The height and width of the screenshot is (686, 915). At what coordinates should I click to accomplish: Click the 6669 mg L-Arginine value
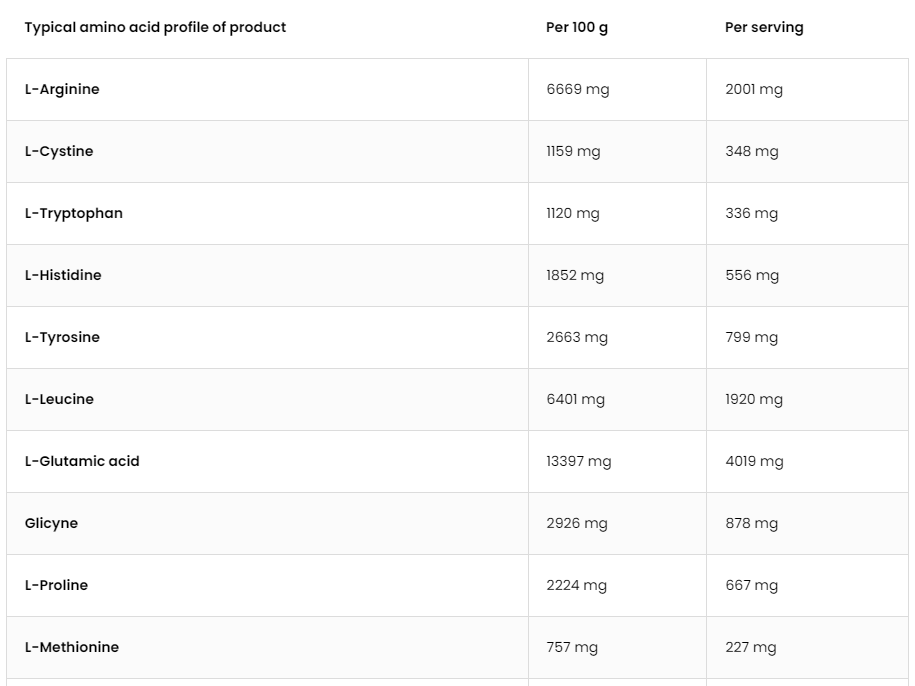pos(577,89)
